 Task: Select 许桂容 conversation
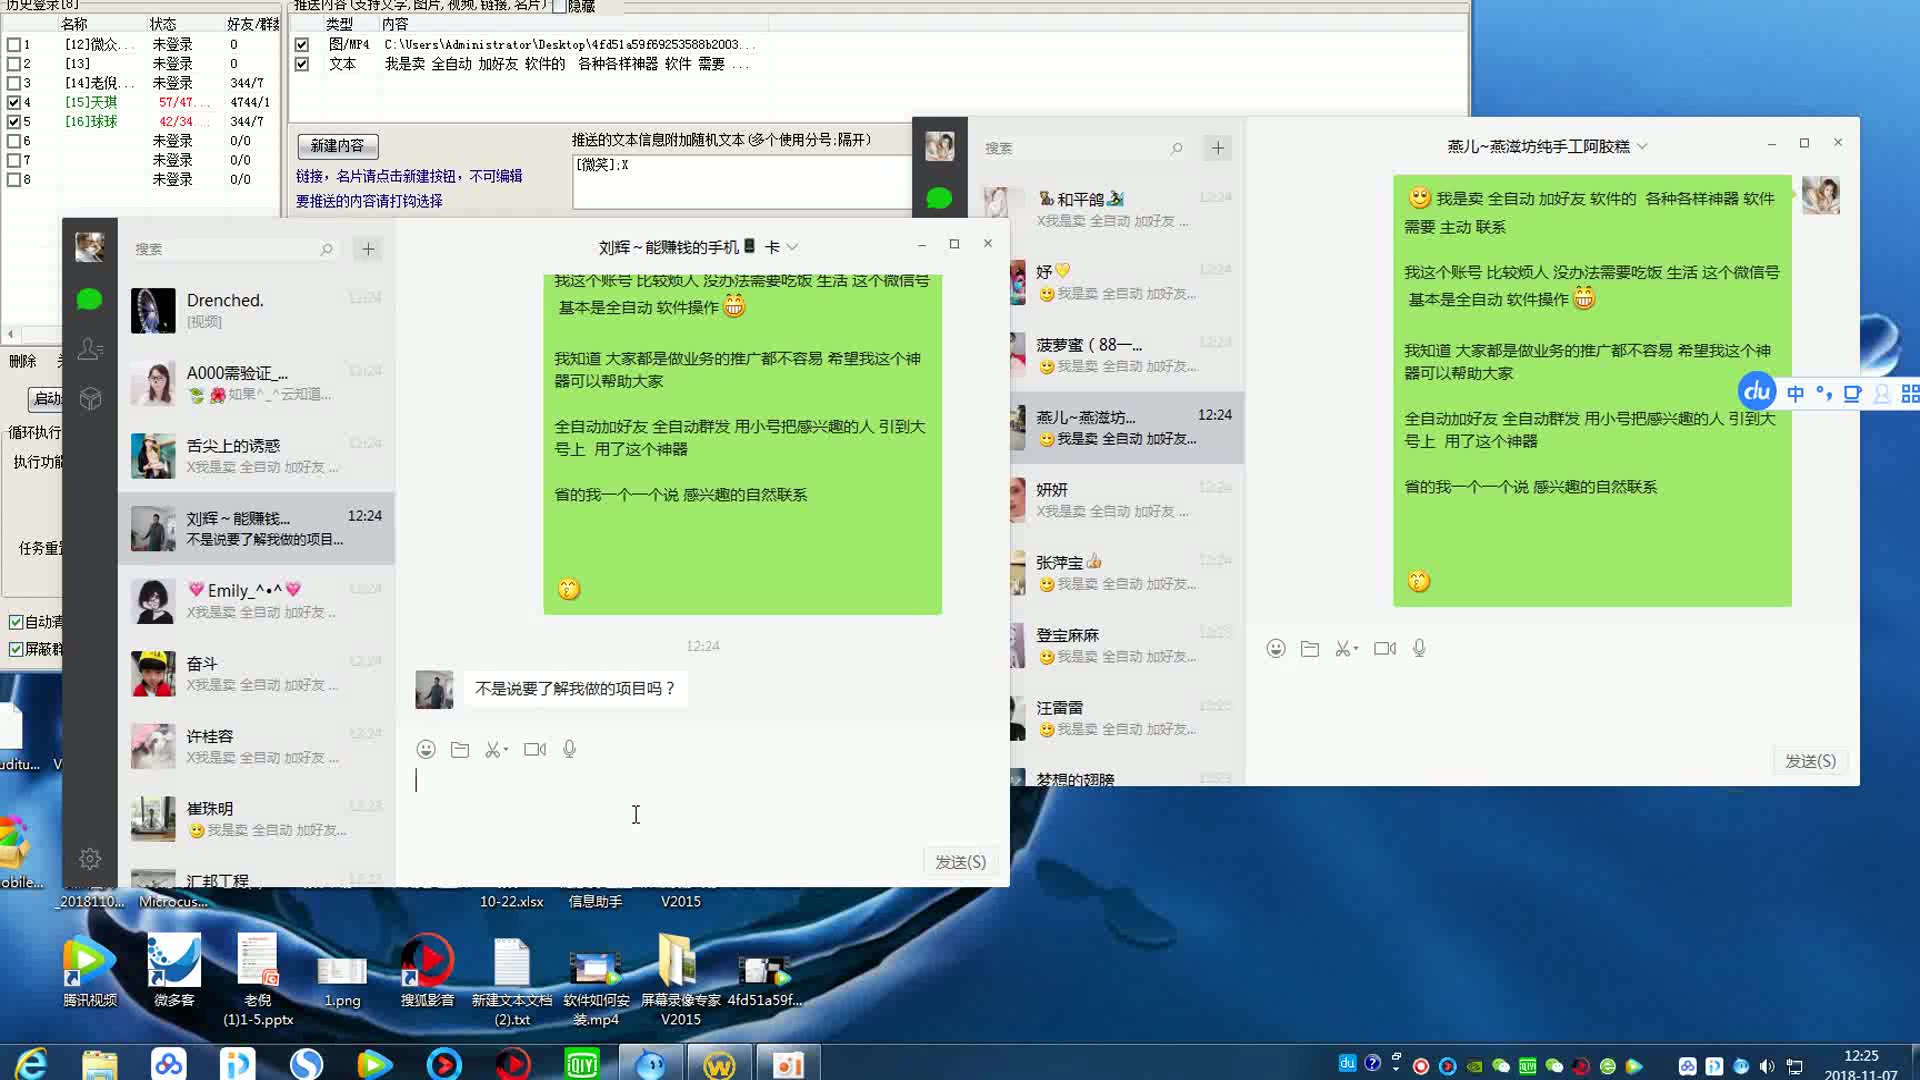coord(257,746)
